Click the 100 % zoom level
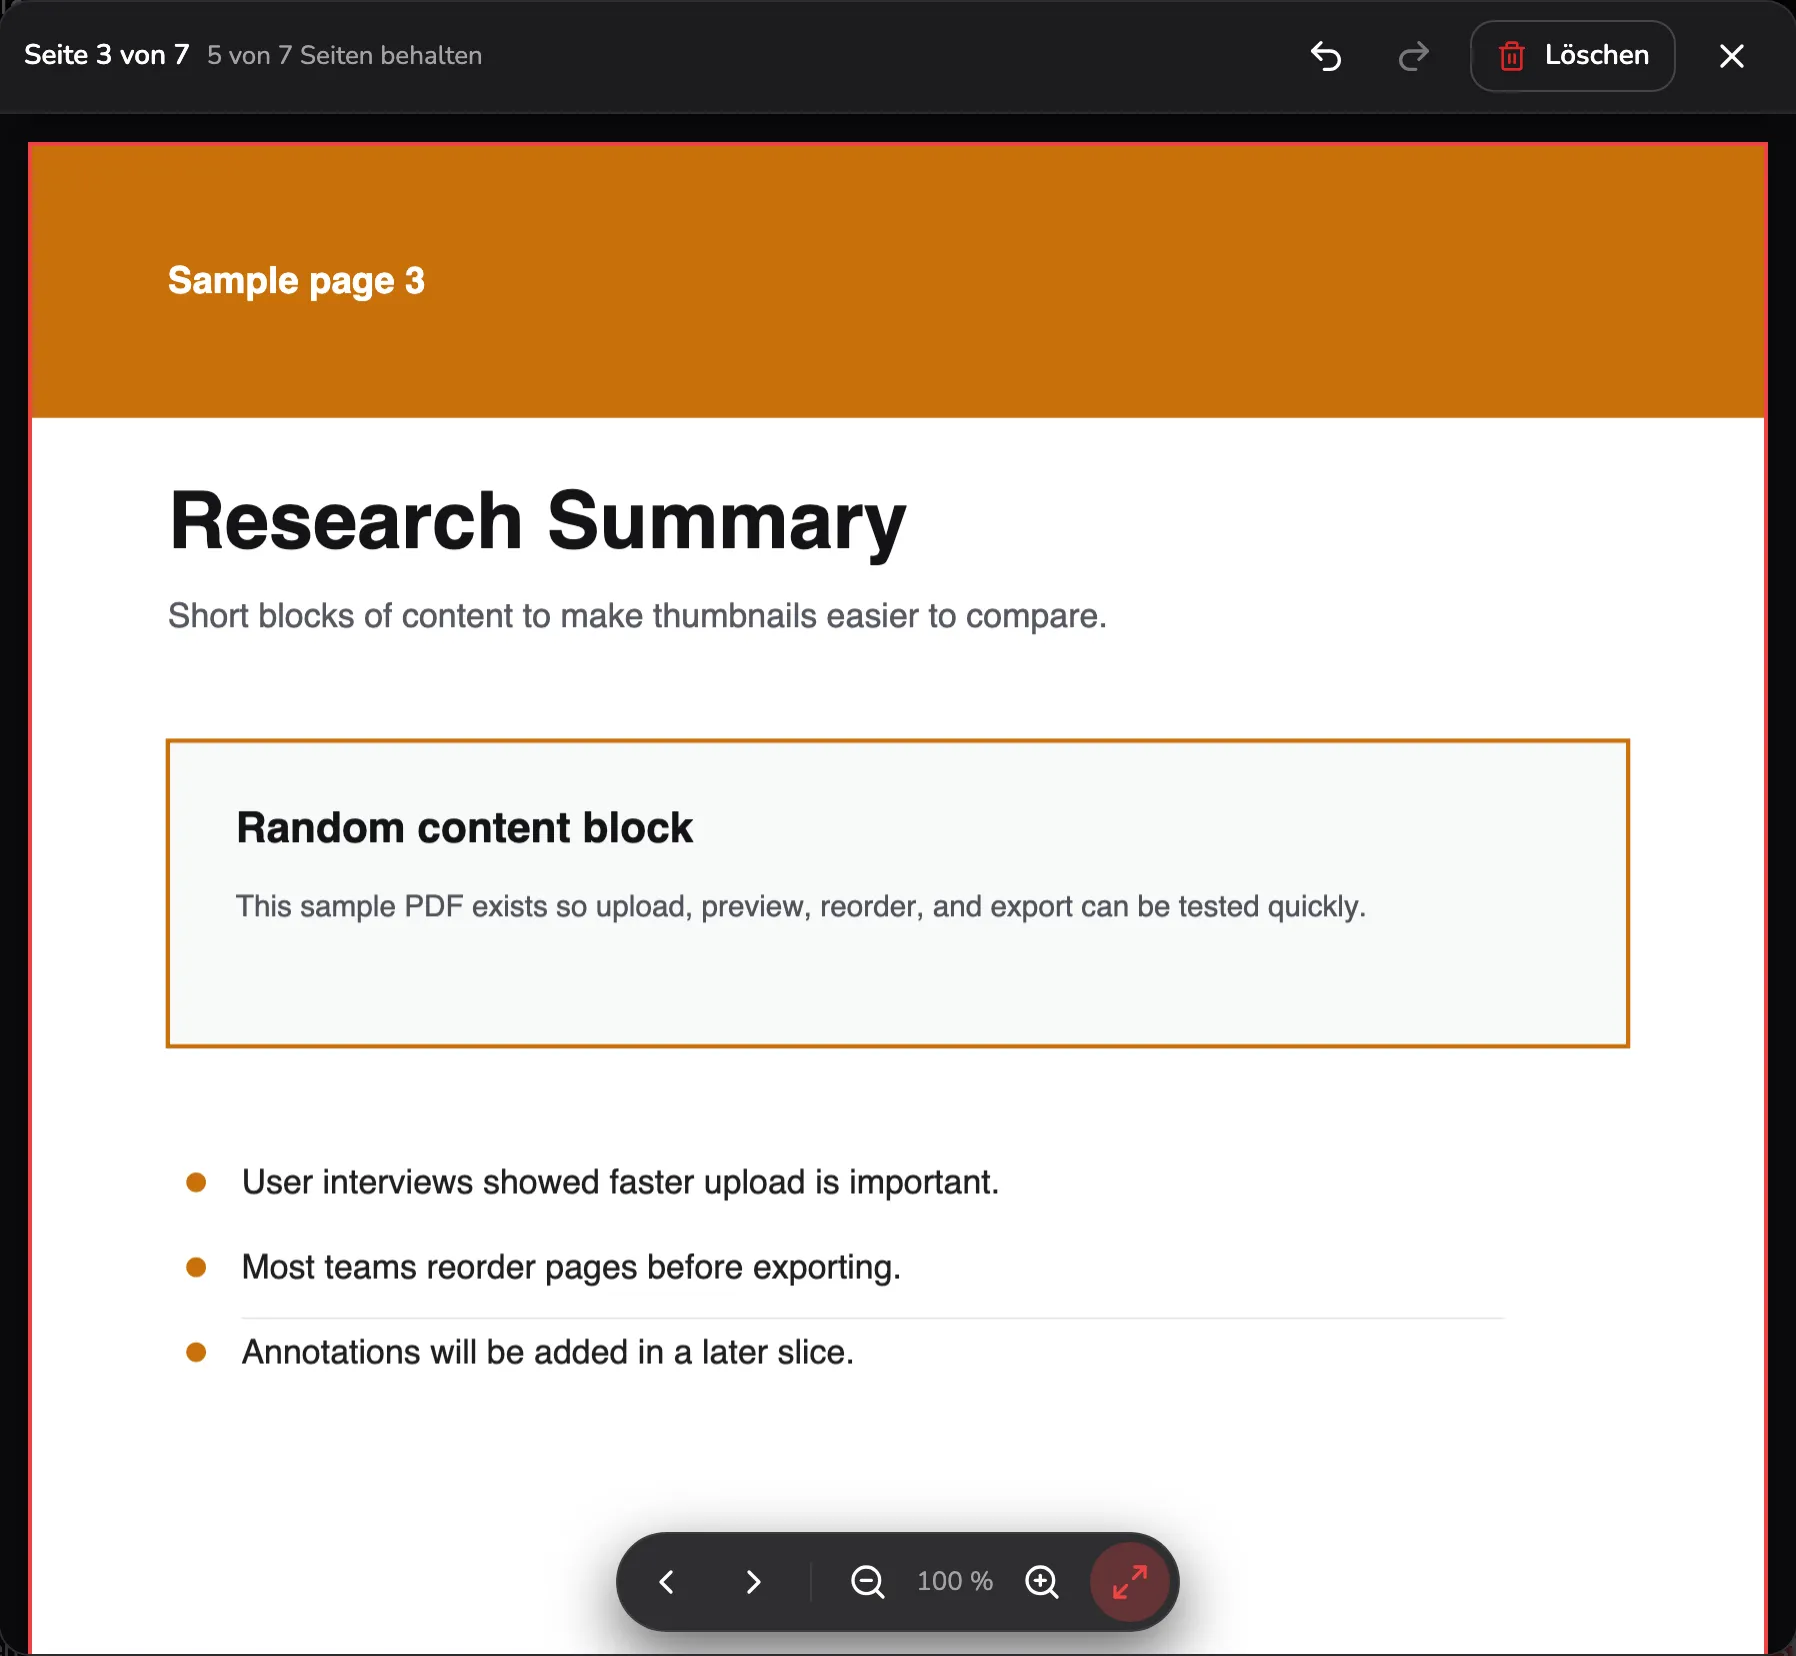The width and height of the screenshot is (1796, 1656). tap(955, 1581)
